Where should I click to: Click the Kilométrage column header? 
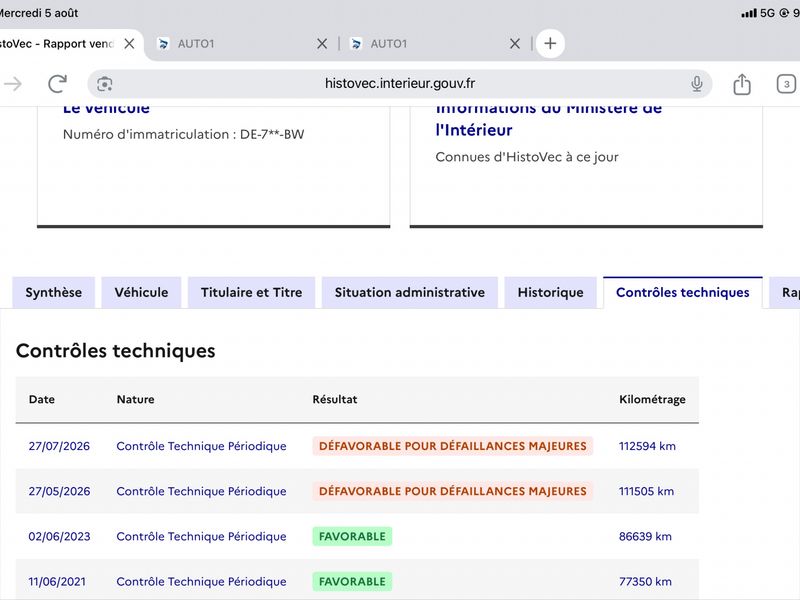[653, 399]
